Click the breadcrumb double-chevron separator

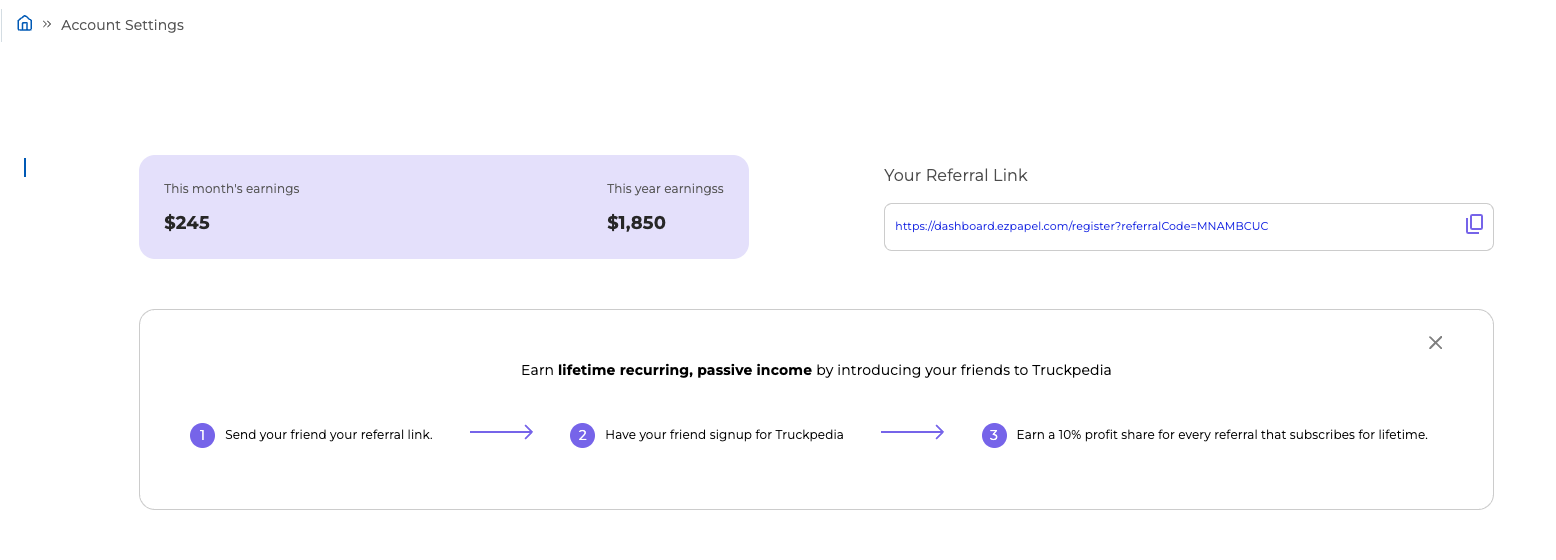click(47, 24)
